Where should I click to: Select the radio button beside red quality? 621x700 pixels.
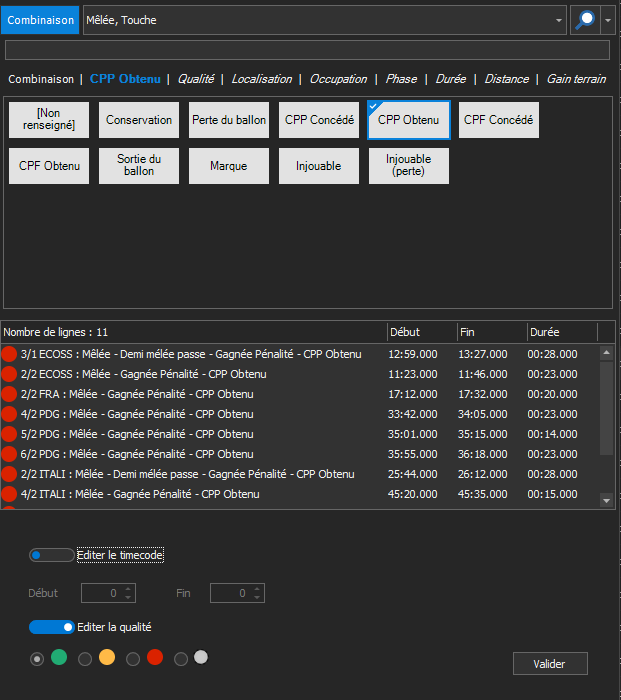[x=133, y=658]
